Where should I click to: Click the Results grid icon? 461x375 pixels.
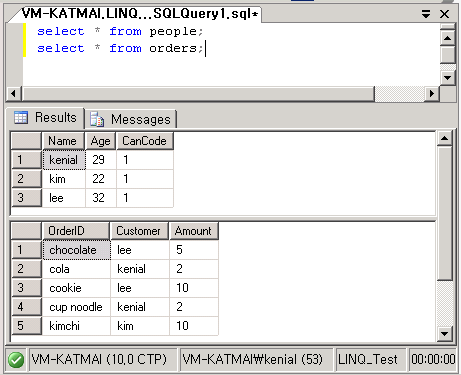click(21, 118)
